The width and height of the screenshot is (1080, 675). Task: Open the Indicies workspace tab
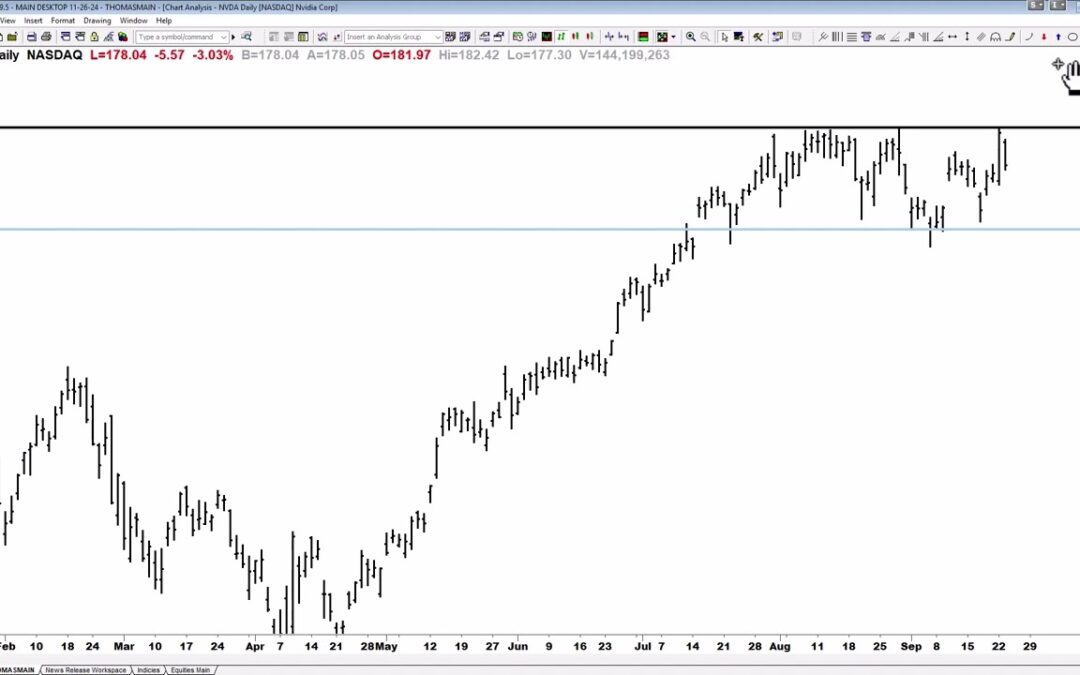pyautogui.click(x=149, y=668)
